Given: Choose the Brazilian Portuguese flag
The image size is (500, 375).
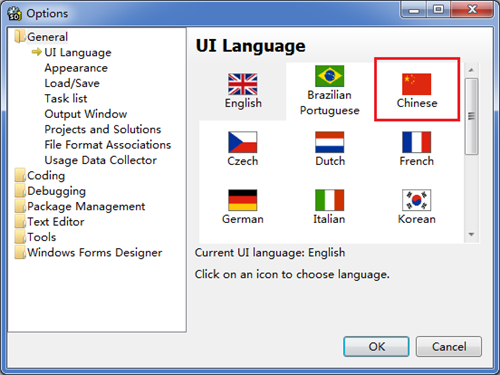Looking at the screenshot, I should (x=329, y=76).
